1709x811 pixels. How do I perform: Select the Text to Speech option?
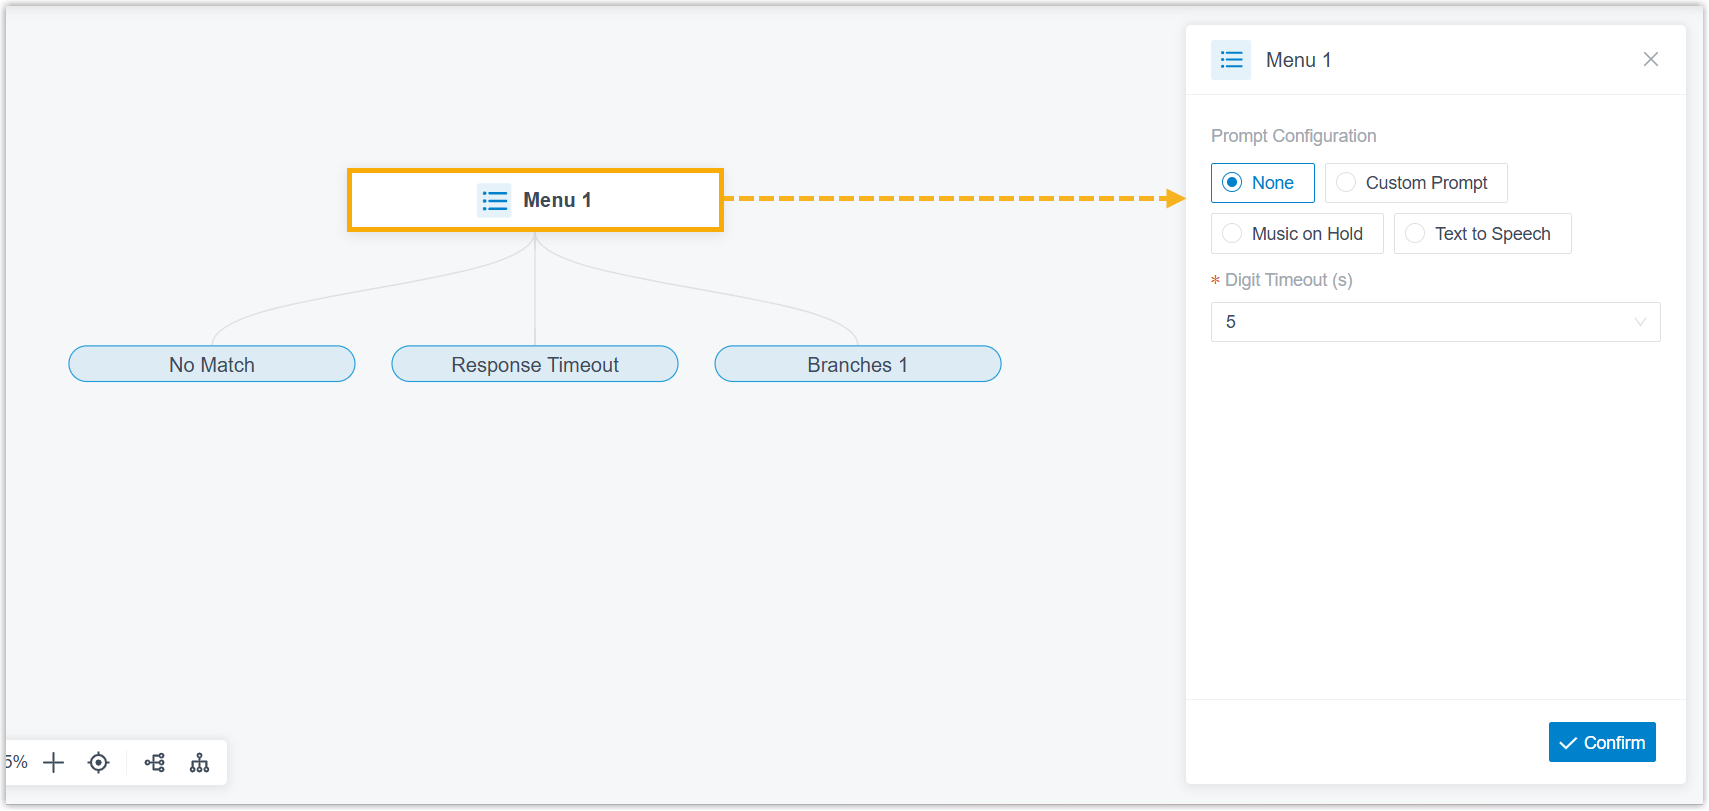click(1482, 234)
